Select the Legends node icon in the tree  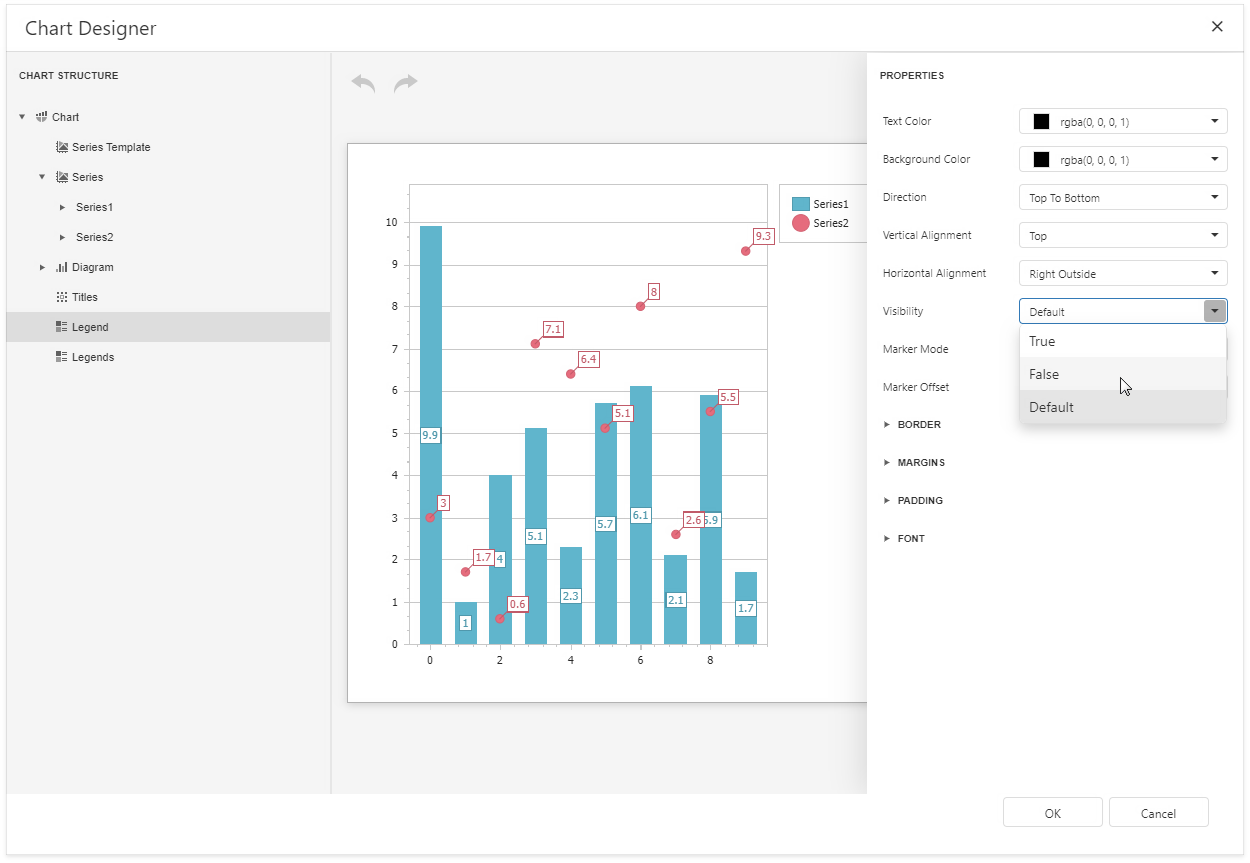(x=62, y=357)
